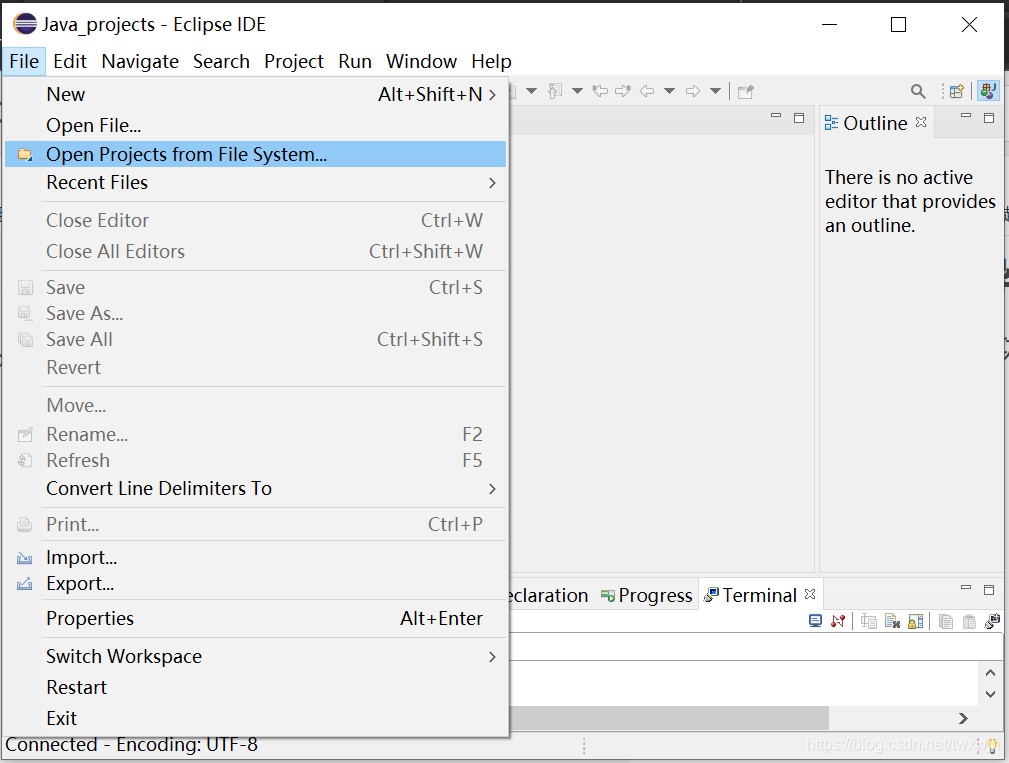The height and width of the screenshot is (763, 1009).
Task: Select Restart from File menu
Action: (255, 687)
